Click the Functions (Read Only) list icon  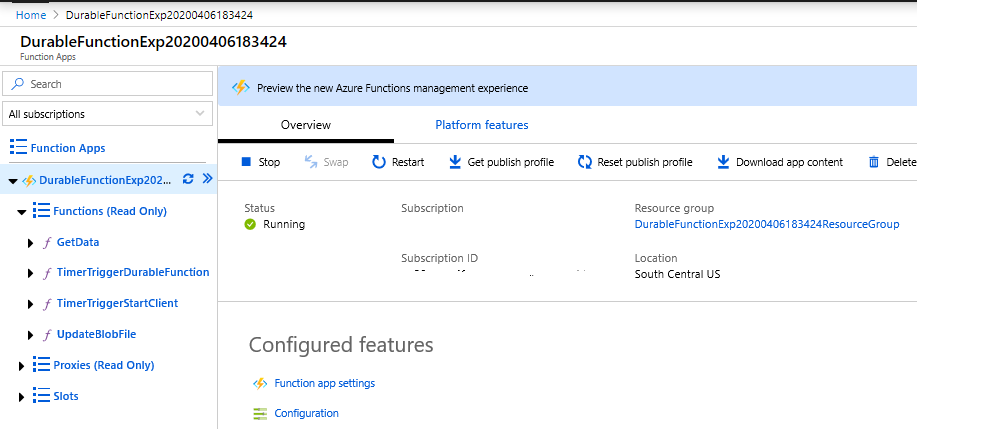coord(41,210)
